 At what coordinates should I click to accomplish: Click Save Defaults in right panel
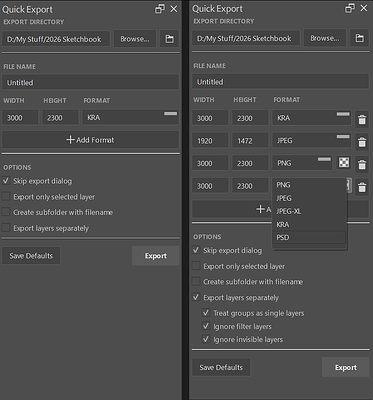tap(221, 367)
